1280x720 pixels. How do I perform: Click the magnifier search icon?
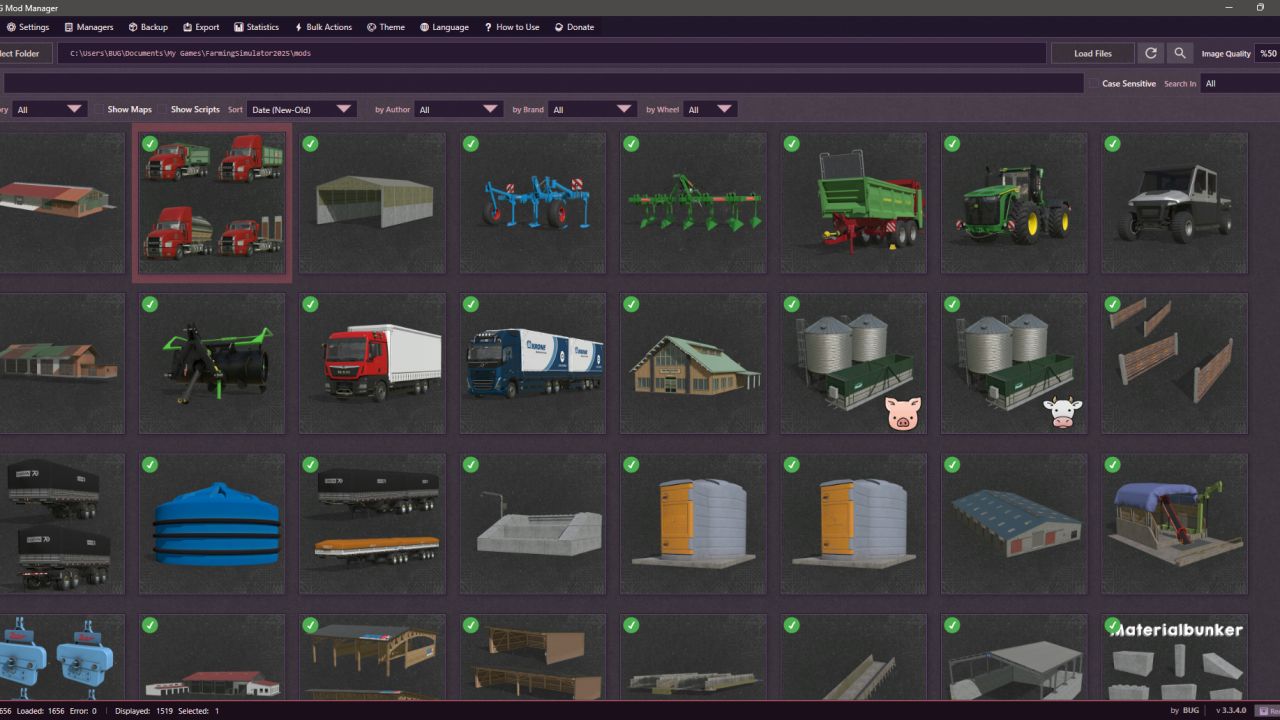click(x=1180, y=53)
